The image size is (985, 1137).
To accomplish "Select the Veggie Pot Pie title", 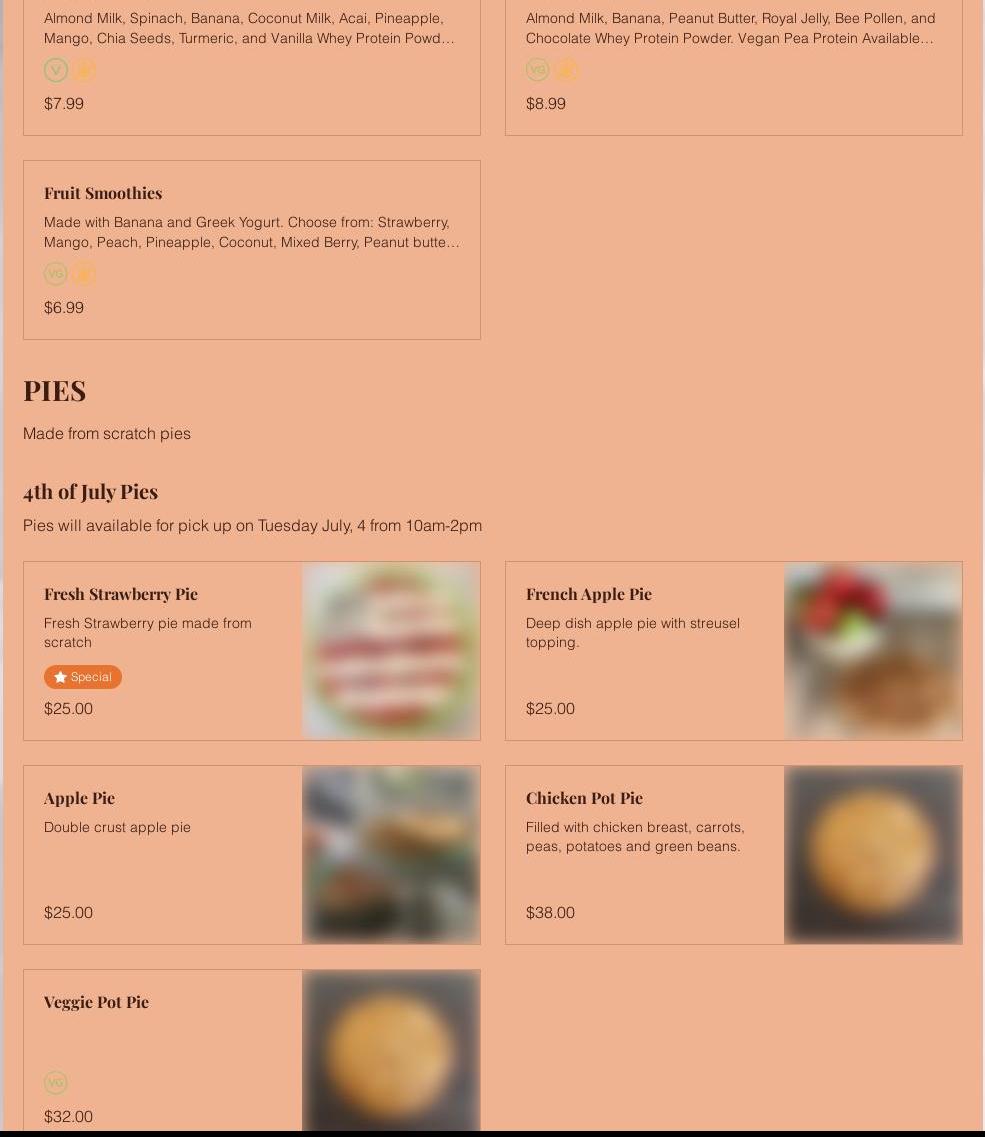I will click(x=97, y=1002).
